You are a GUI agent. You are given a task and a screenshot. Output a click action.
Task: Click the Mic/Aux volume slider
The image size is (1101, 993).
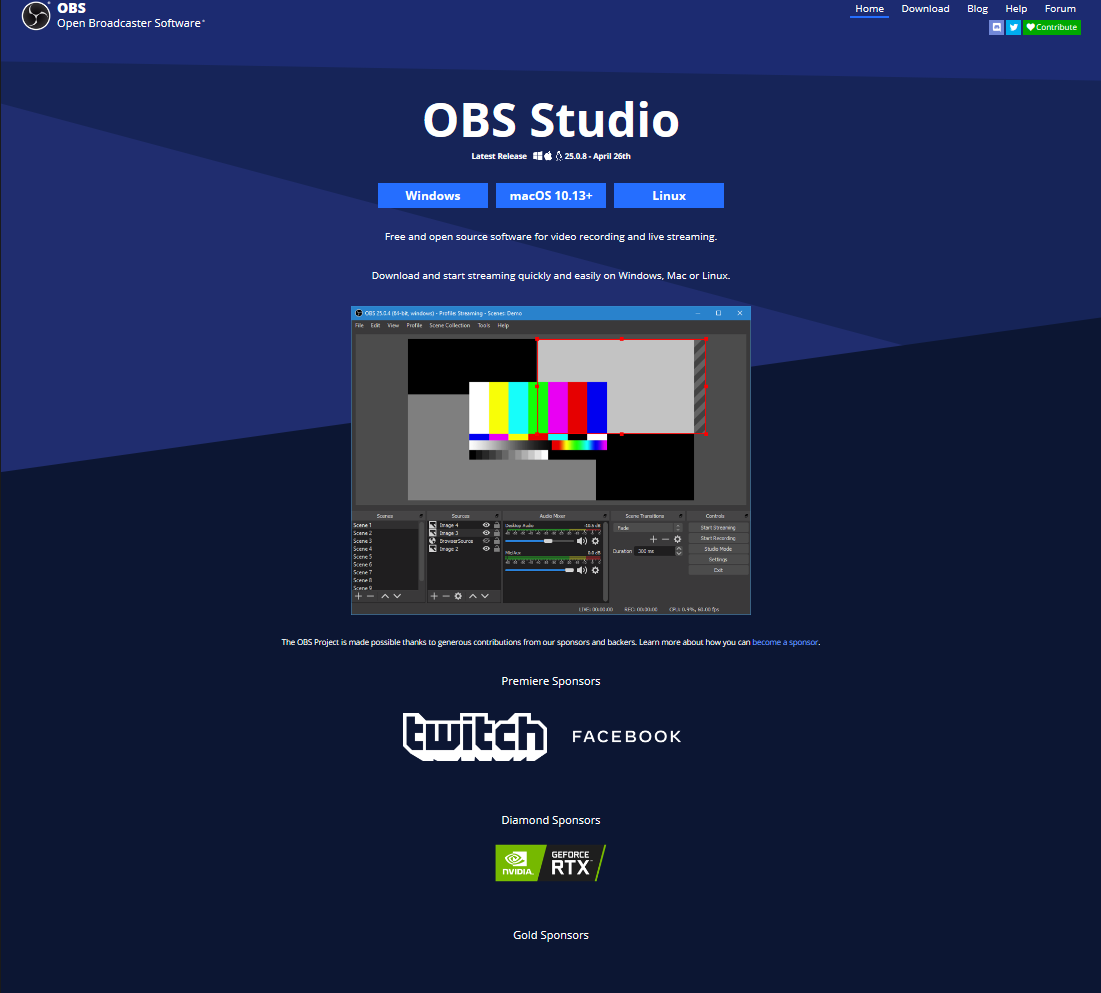point(539,570)
